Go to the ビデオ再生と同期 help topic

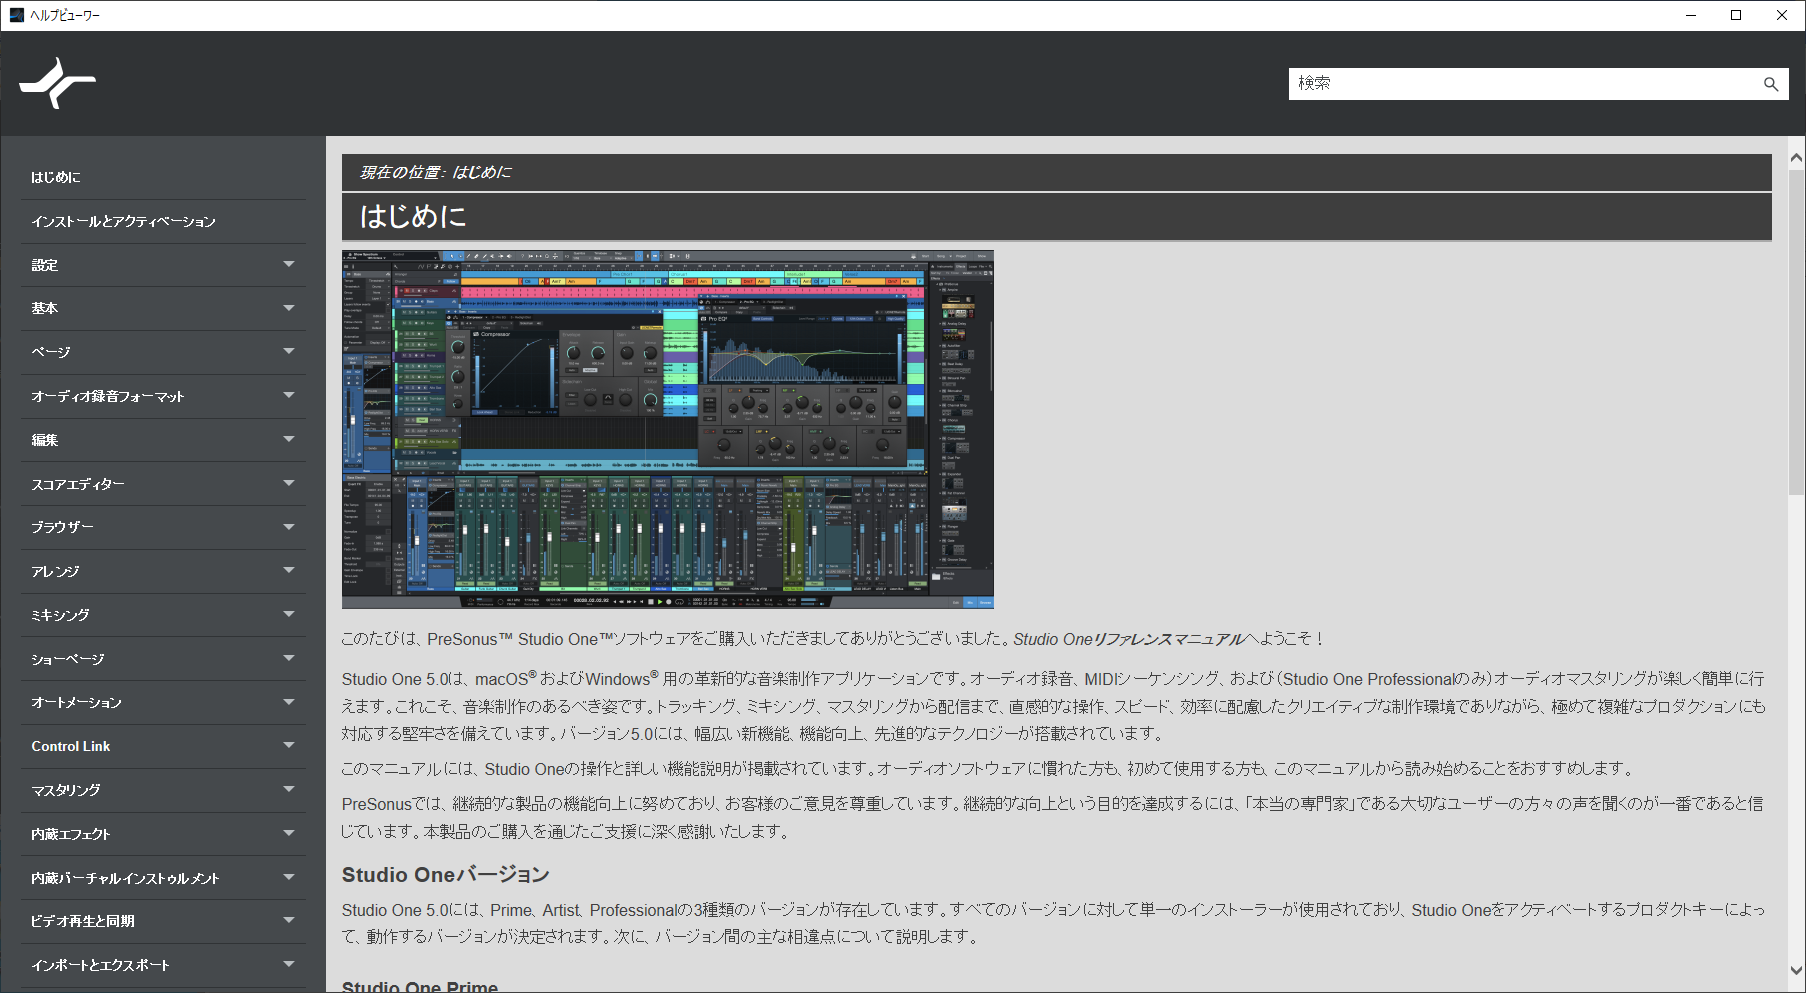tap(83, 921)
